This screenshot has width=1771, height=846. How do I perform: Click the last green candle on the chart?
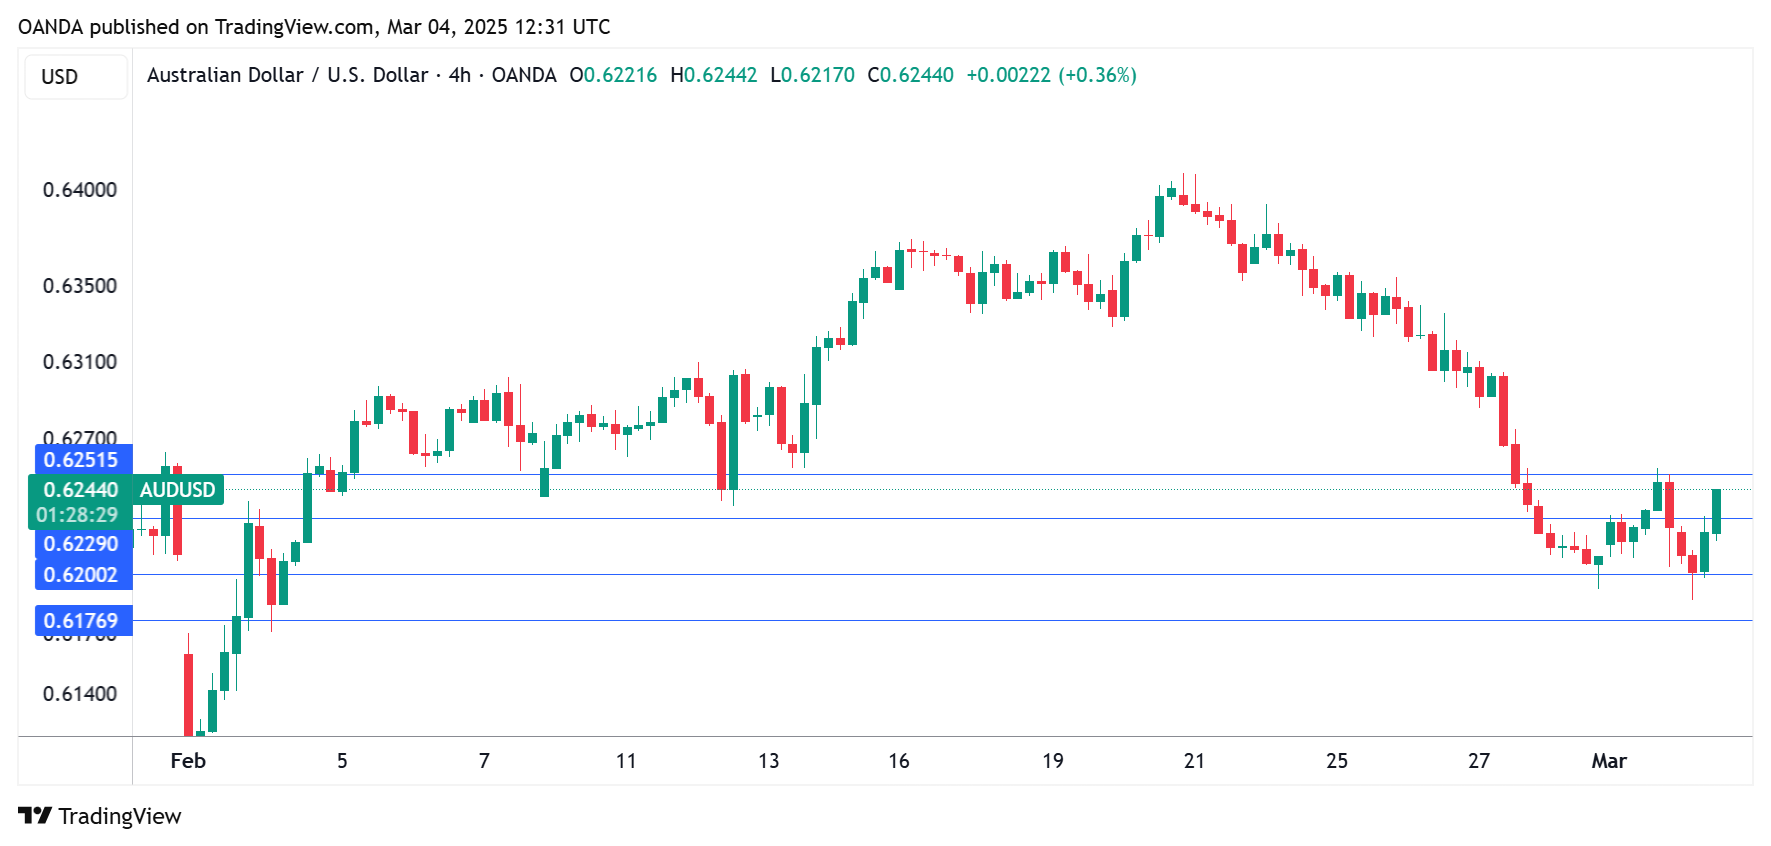(1716, 511)
